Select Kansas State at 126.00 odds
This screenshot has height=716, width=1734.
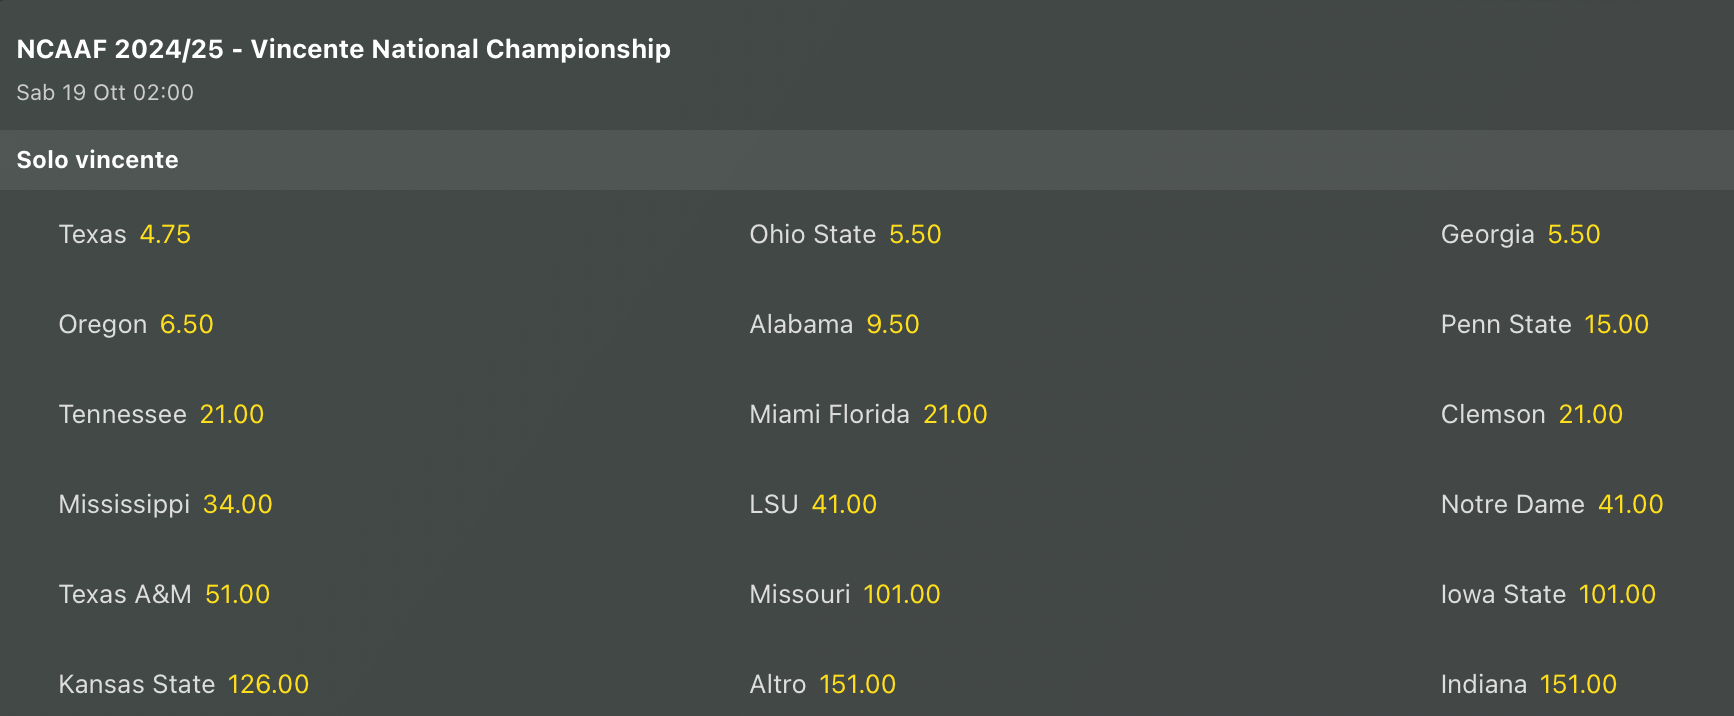(184, 684)
